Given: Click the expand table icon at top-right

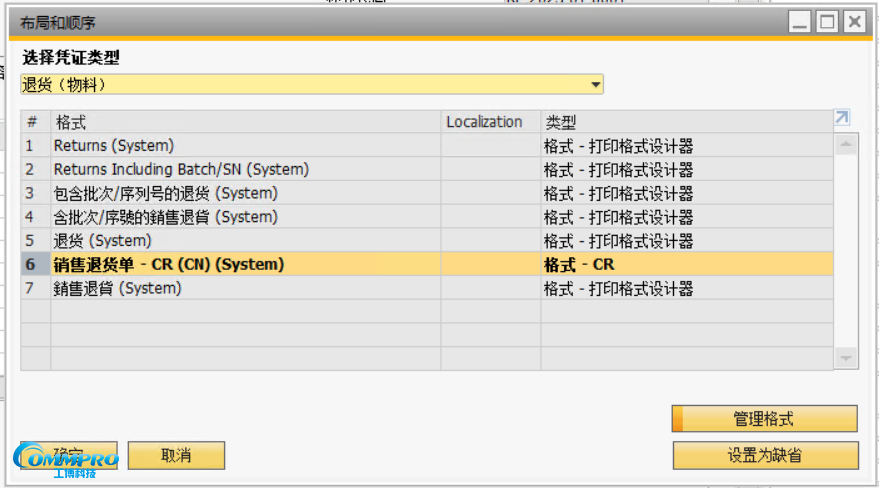Looking at the screenshot, I should click(841, 118).
